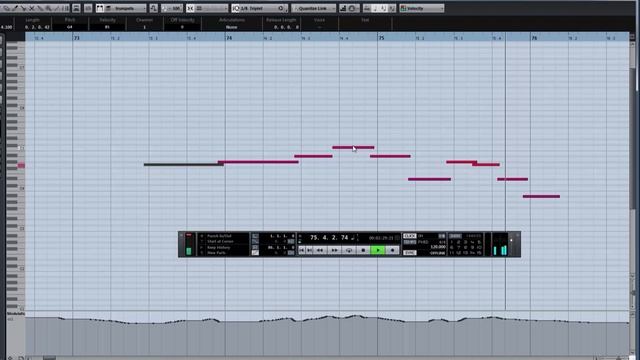Viewport: 640px width, 360px height.
Task: Select the lowest note after bar 76
Action: pos(541,196)
